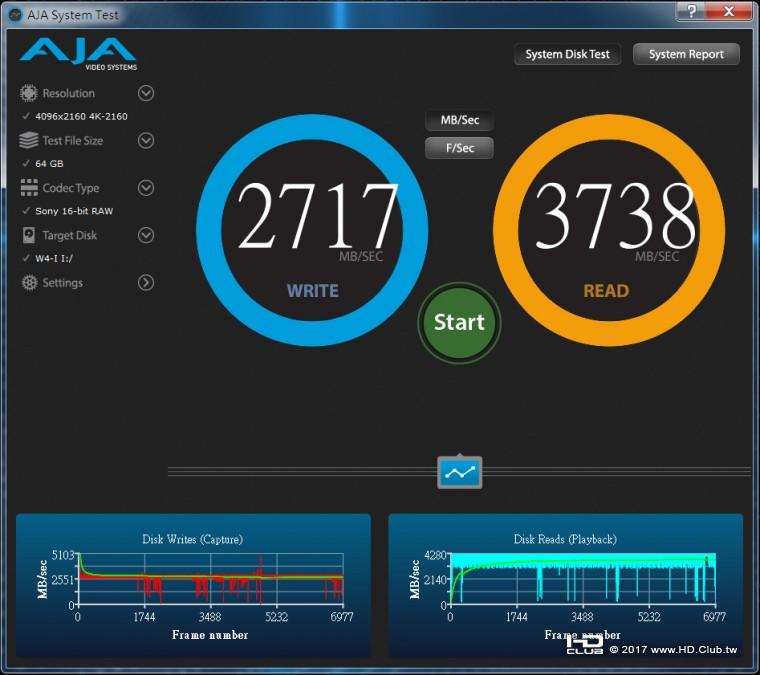Click the Settings gear icon
Viewport: 760px width, 675px height.
click(28, 283)
